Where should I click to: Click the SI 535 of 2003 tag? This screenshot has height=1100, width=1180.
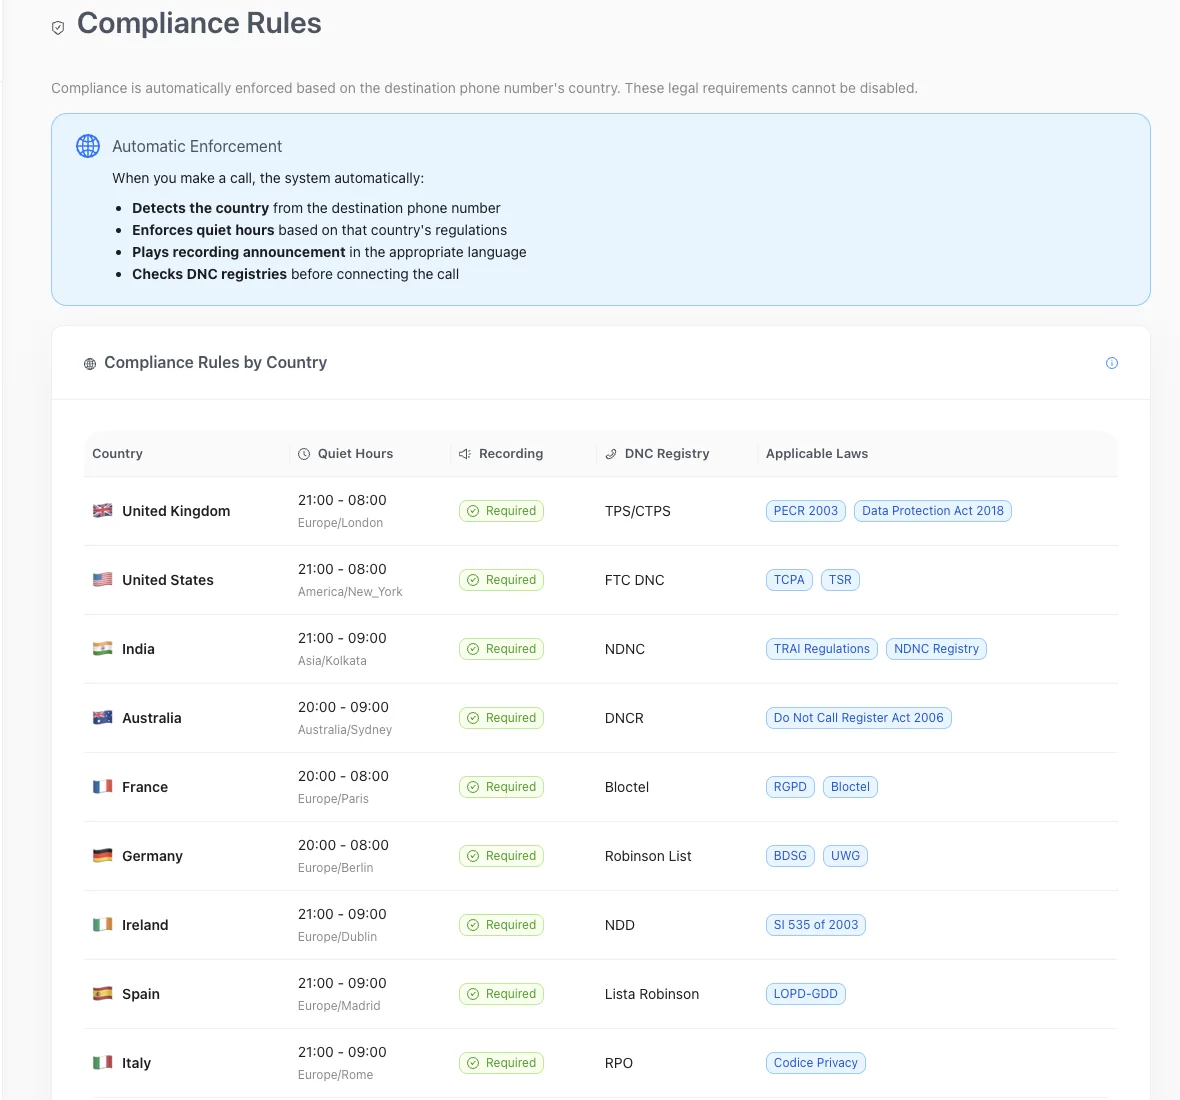pos(816,925)
